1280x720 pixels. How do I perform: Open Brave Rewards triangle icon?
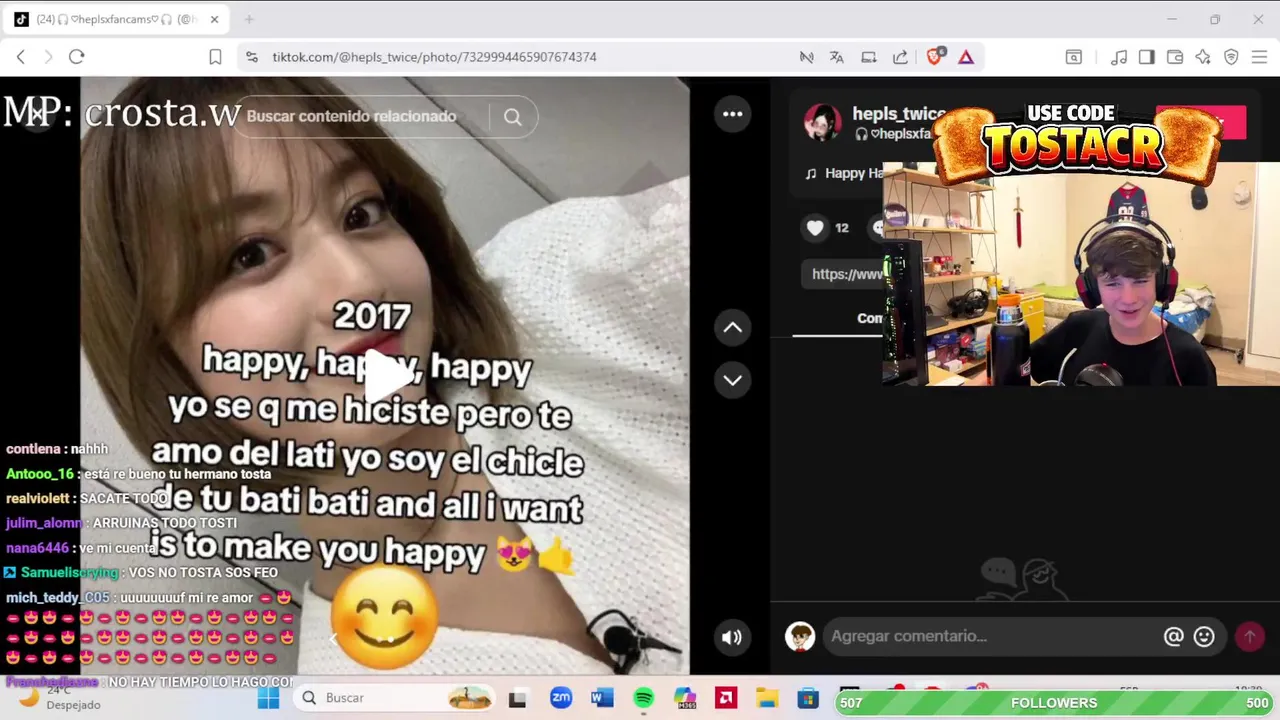966,57
